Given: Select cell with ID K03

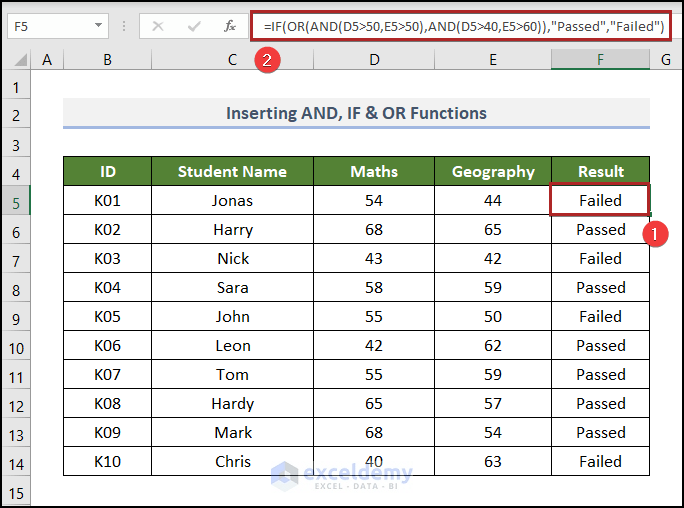Looking at the screenshot, I should click(x=107, y=259).
